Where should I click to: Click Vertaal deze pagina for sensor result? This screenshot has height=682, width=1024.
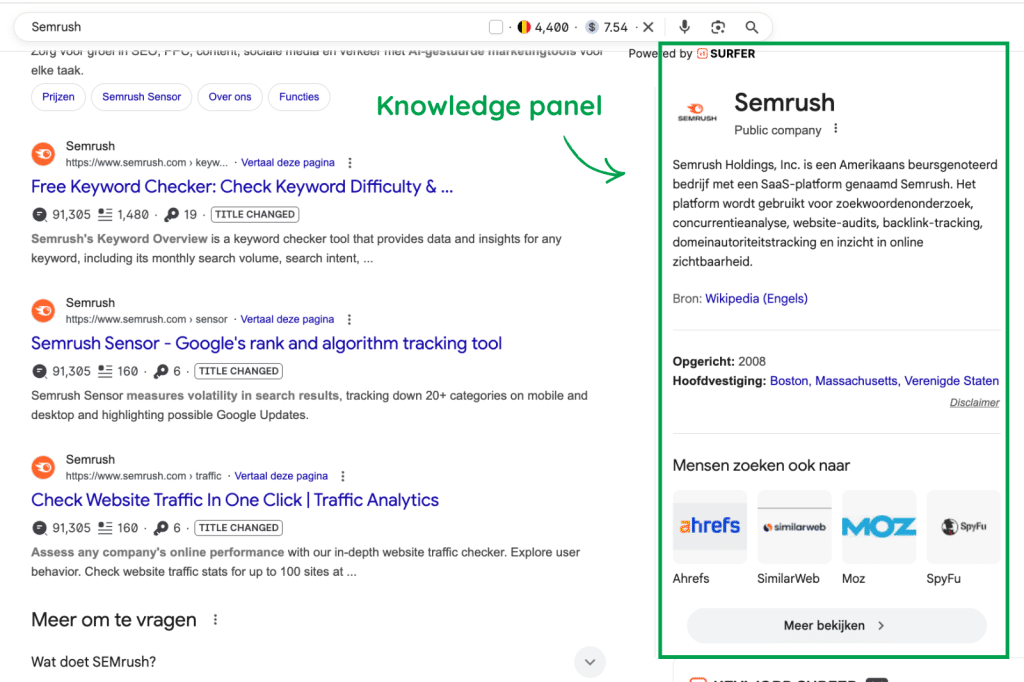click(287, 319)
